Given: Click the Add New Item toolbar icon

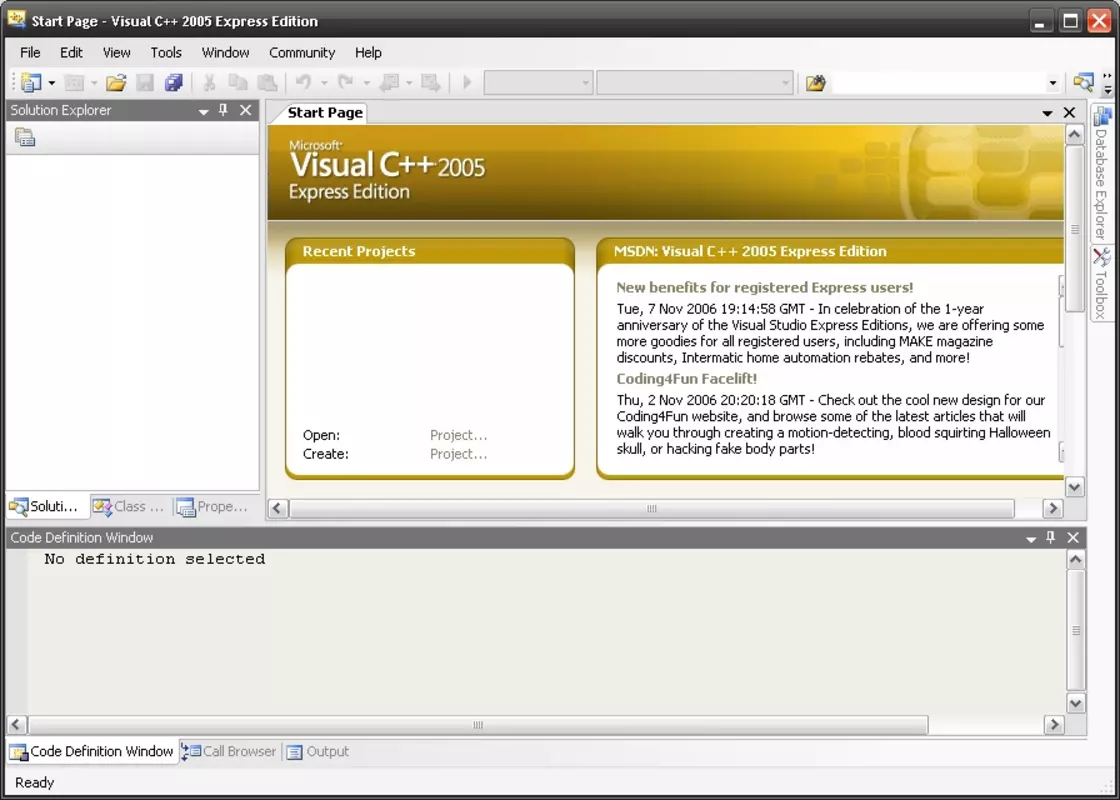Looking at the screenshot, I should click(x=74, y=83).
